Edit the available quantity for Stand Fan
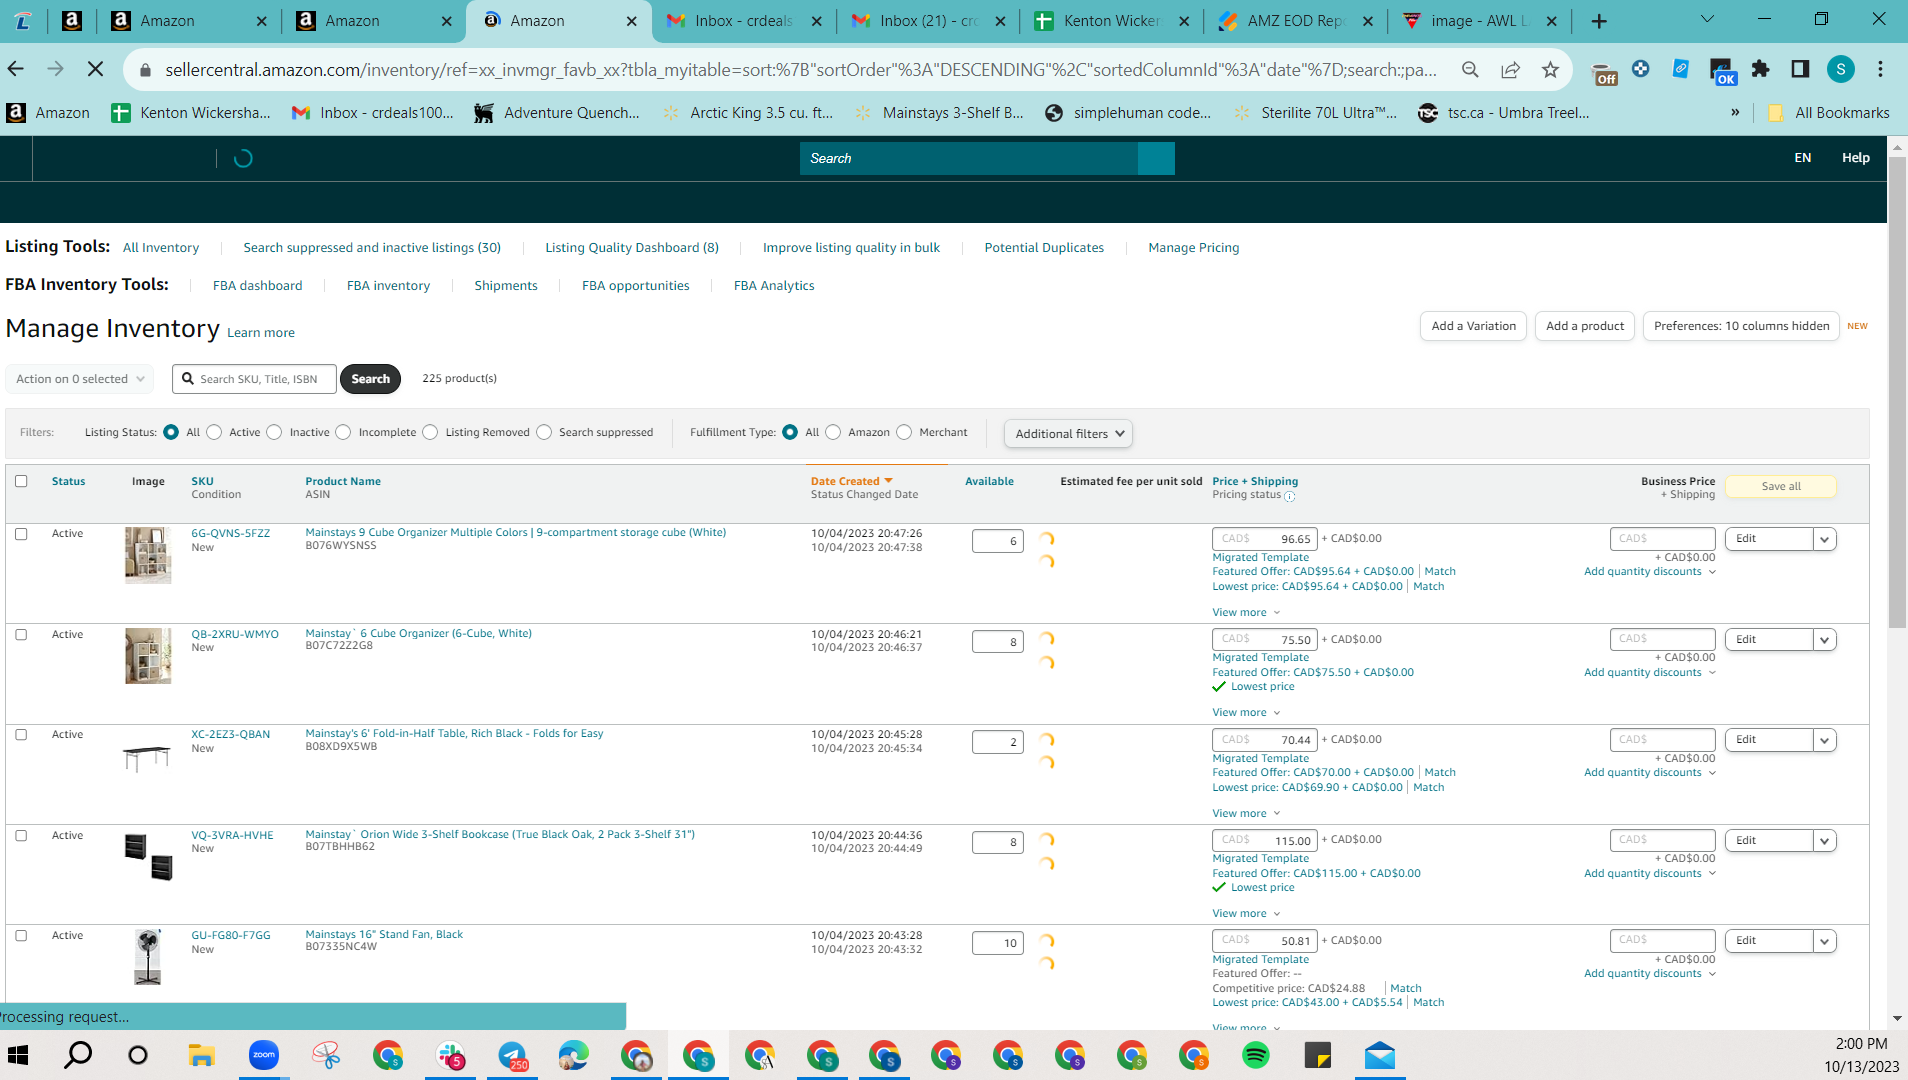 click(x=997, y=943)
